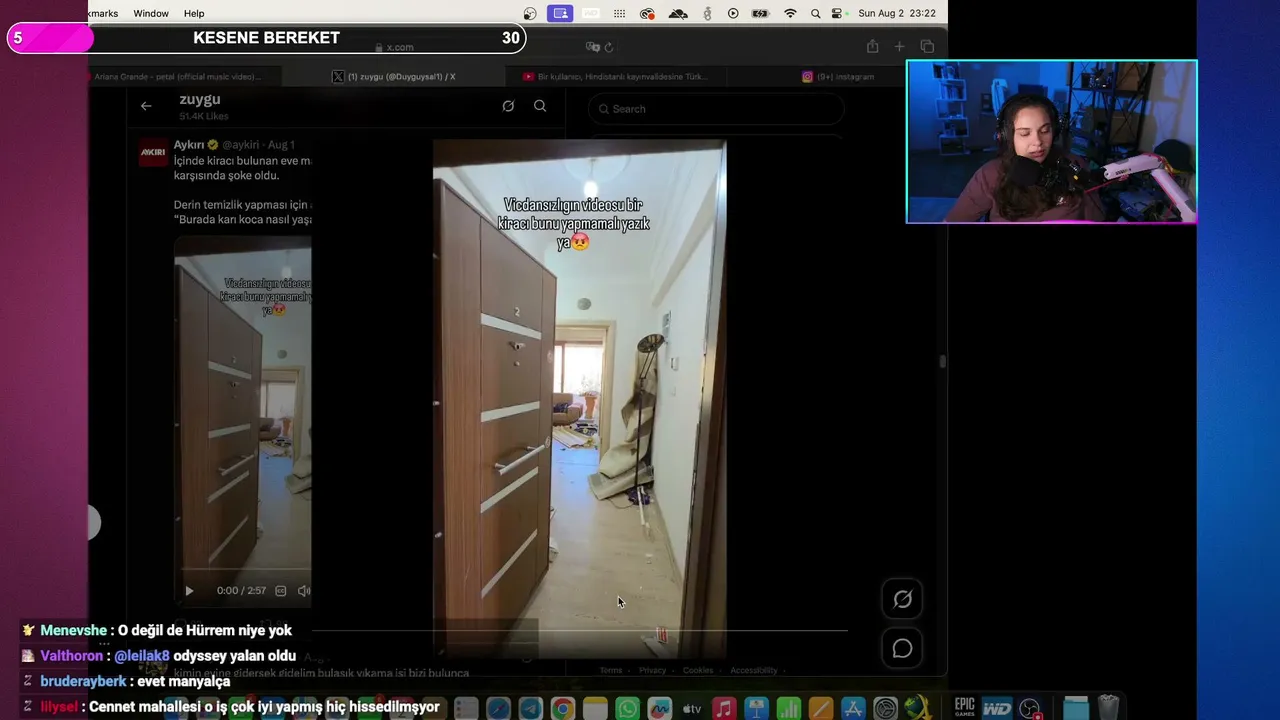
Task: Click bruderayberk's chat username
Action: [83, 681]
